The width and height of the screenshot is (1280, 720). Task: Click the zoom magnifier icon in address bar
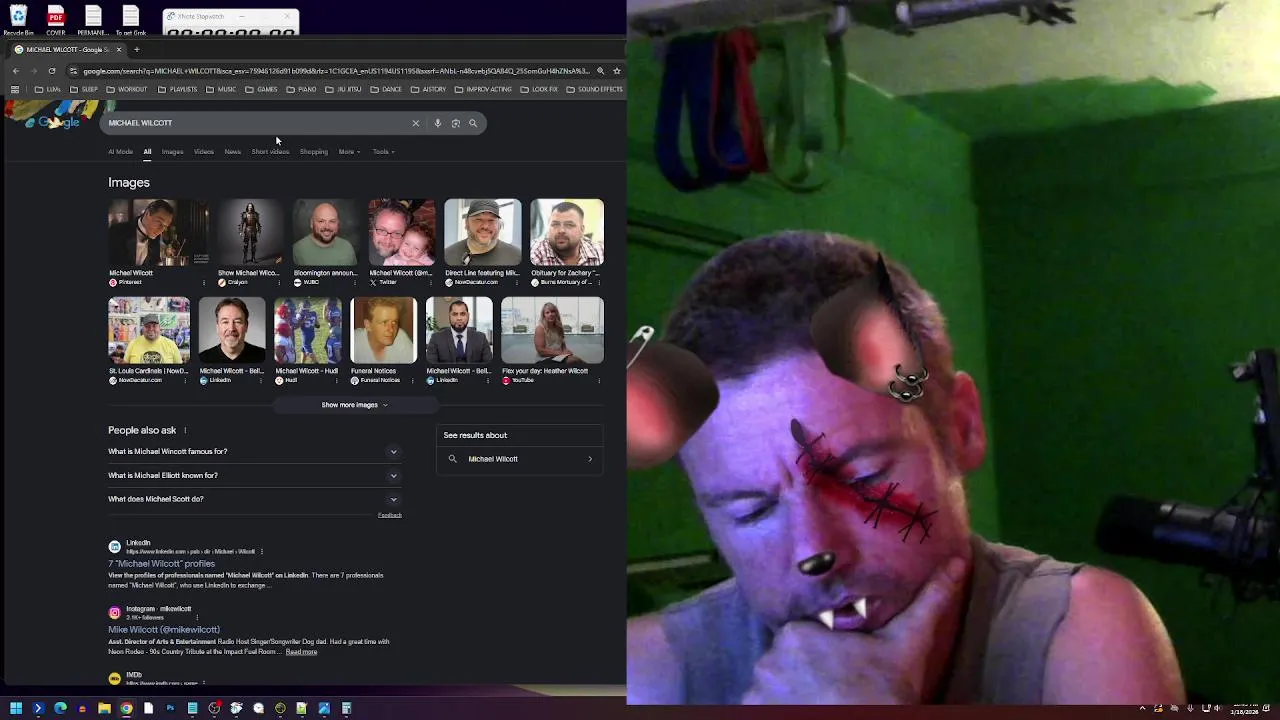[600, 71]
